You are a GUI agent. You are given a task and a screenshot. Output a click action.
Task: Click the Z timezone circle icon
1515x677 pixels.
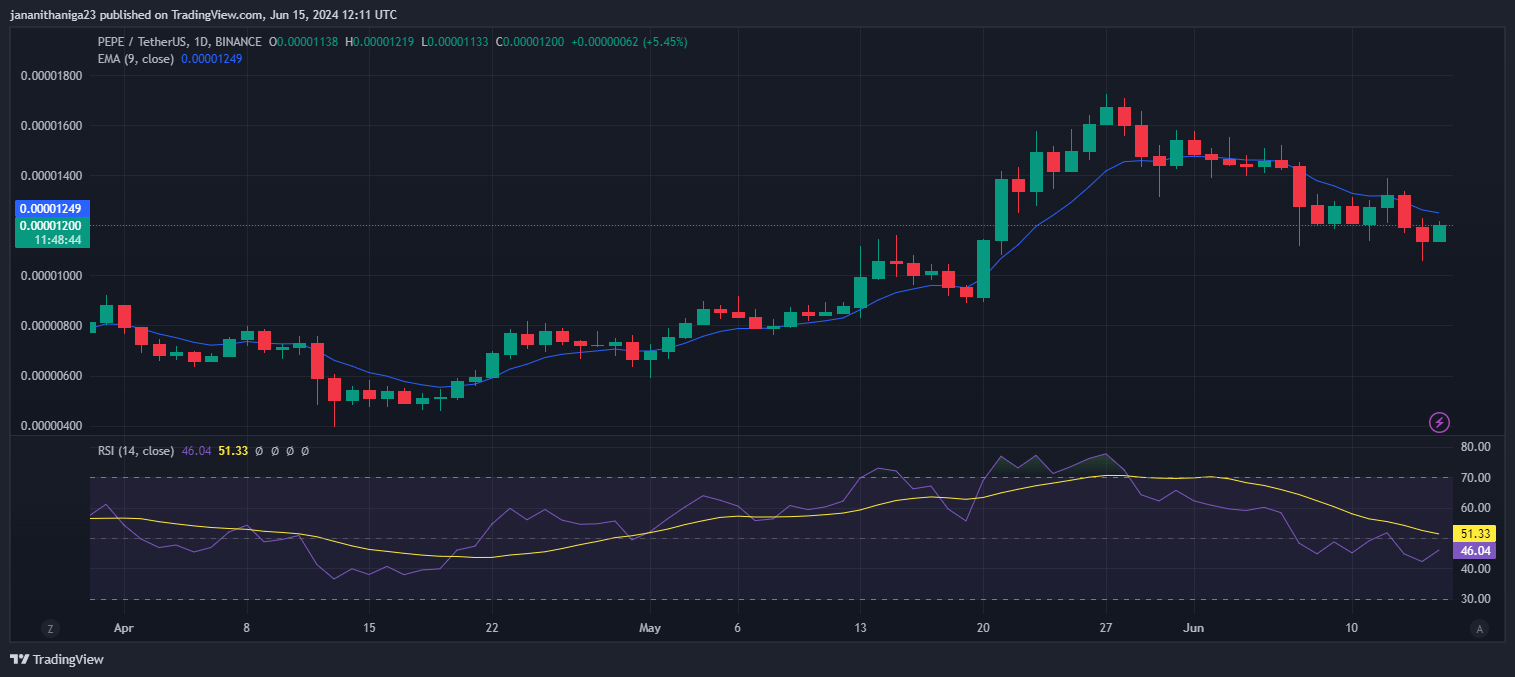(x=48, y=629)
